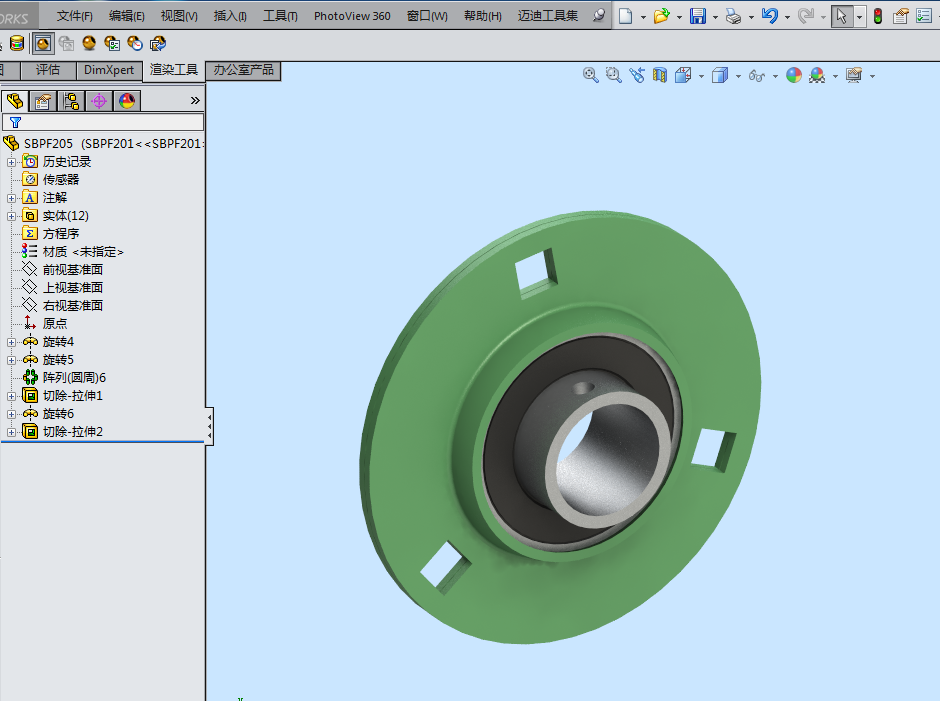Open the PropertyManager tab
Viewport: 940px width, 701px height.
[x=43, y=101]
